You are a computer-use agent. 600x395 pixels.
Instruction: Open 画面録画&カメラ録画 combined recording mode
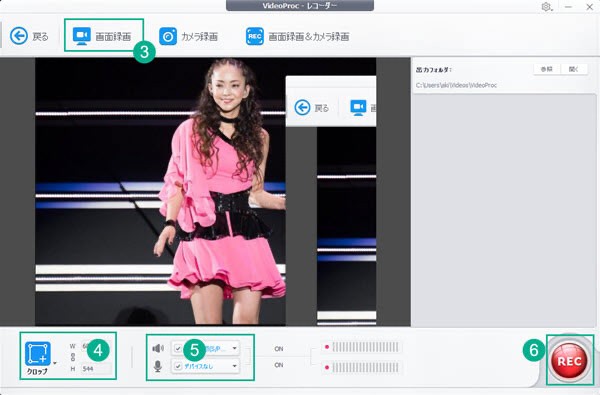(297, 36)
